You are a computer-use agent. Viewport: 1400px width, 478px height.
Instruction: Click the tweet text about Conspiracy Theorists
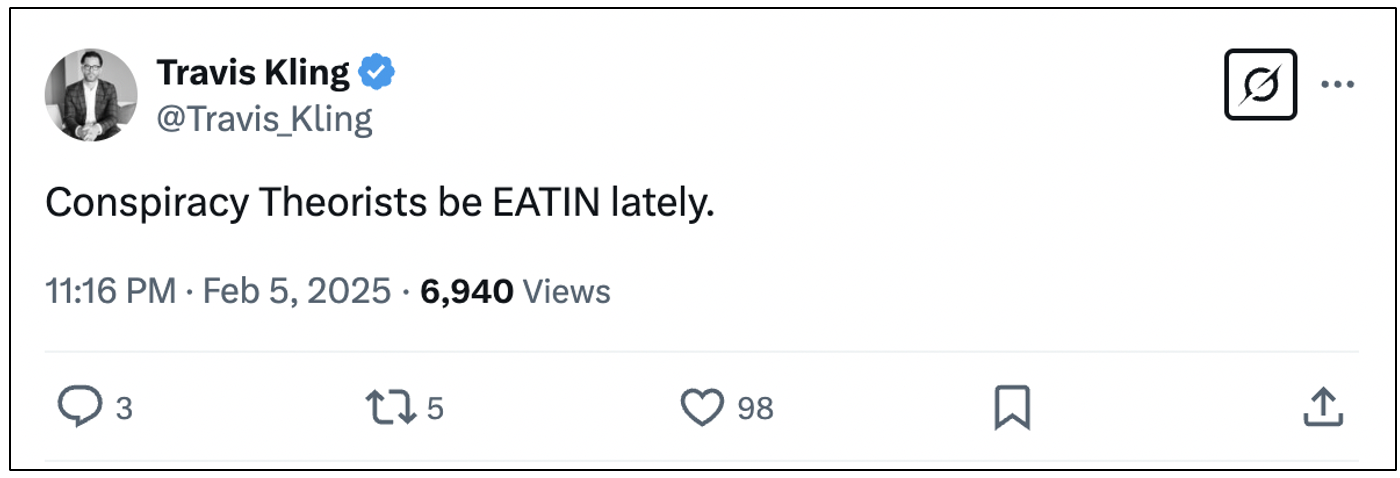pyautogui.click(x=381, y=204)
